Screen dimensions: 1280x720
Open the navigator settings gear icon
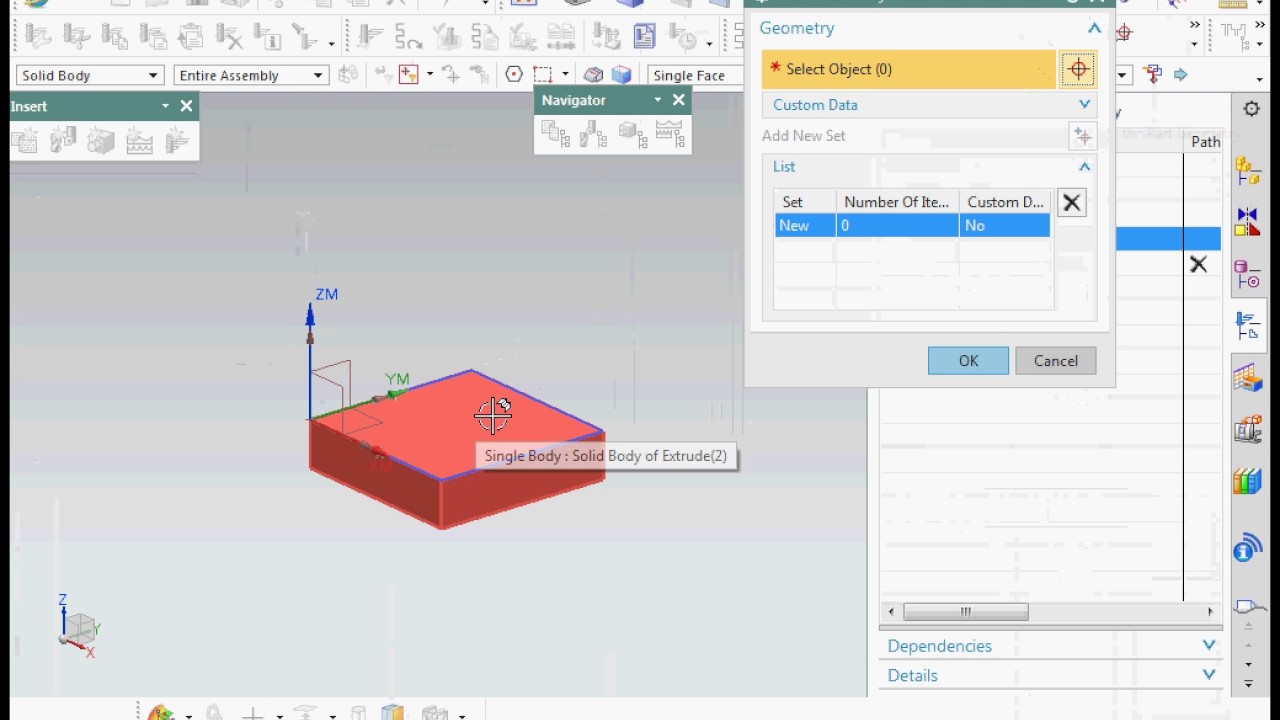(x=1251, y=109)
